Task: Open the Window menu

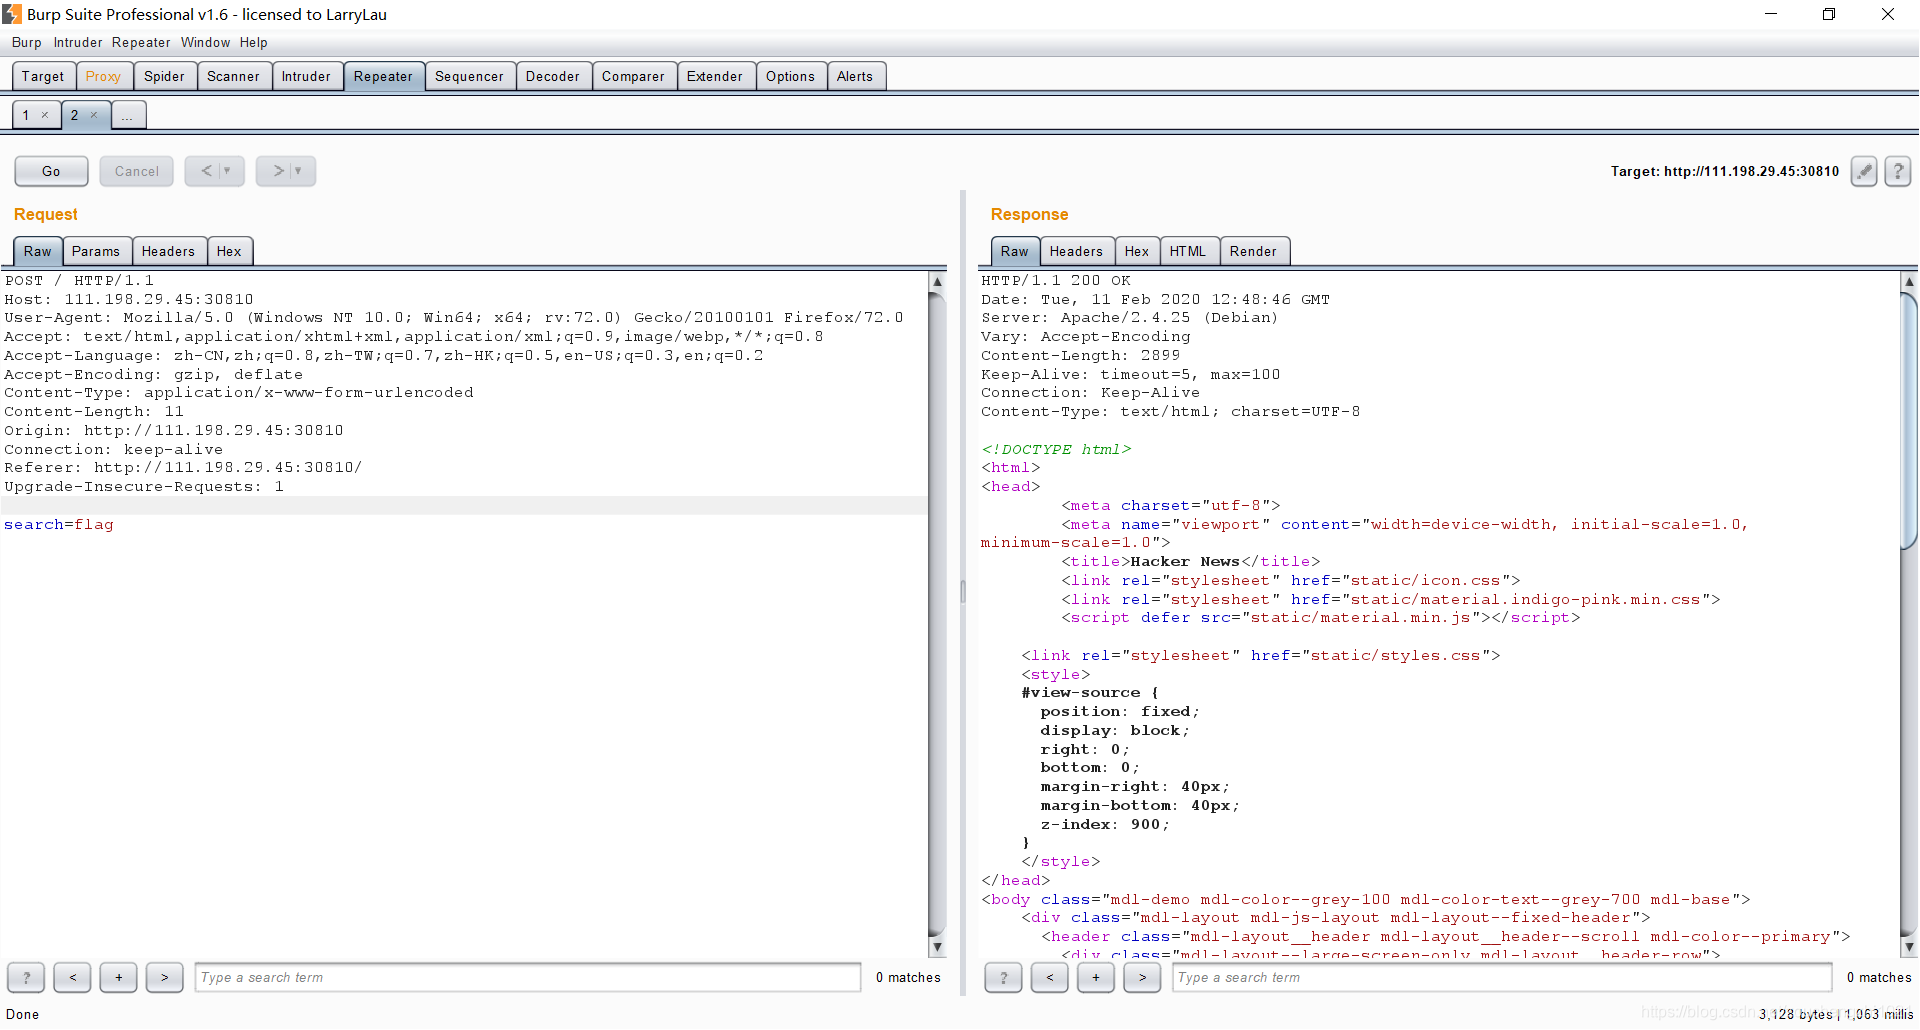Action: pyautogui.click(x=206, y=42)
